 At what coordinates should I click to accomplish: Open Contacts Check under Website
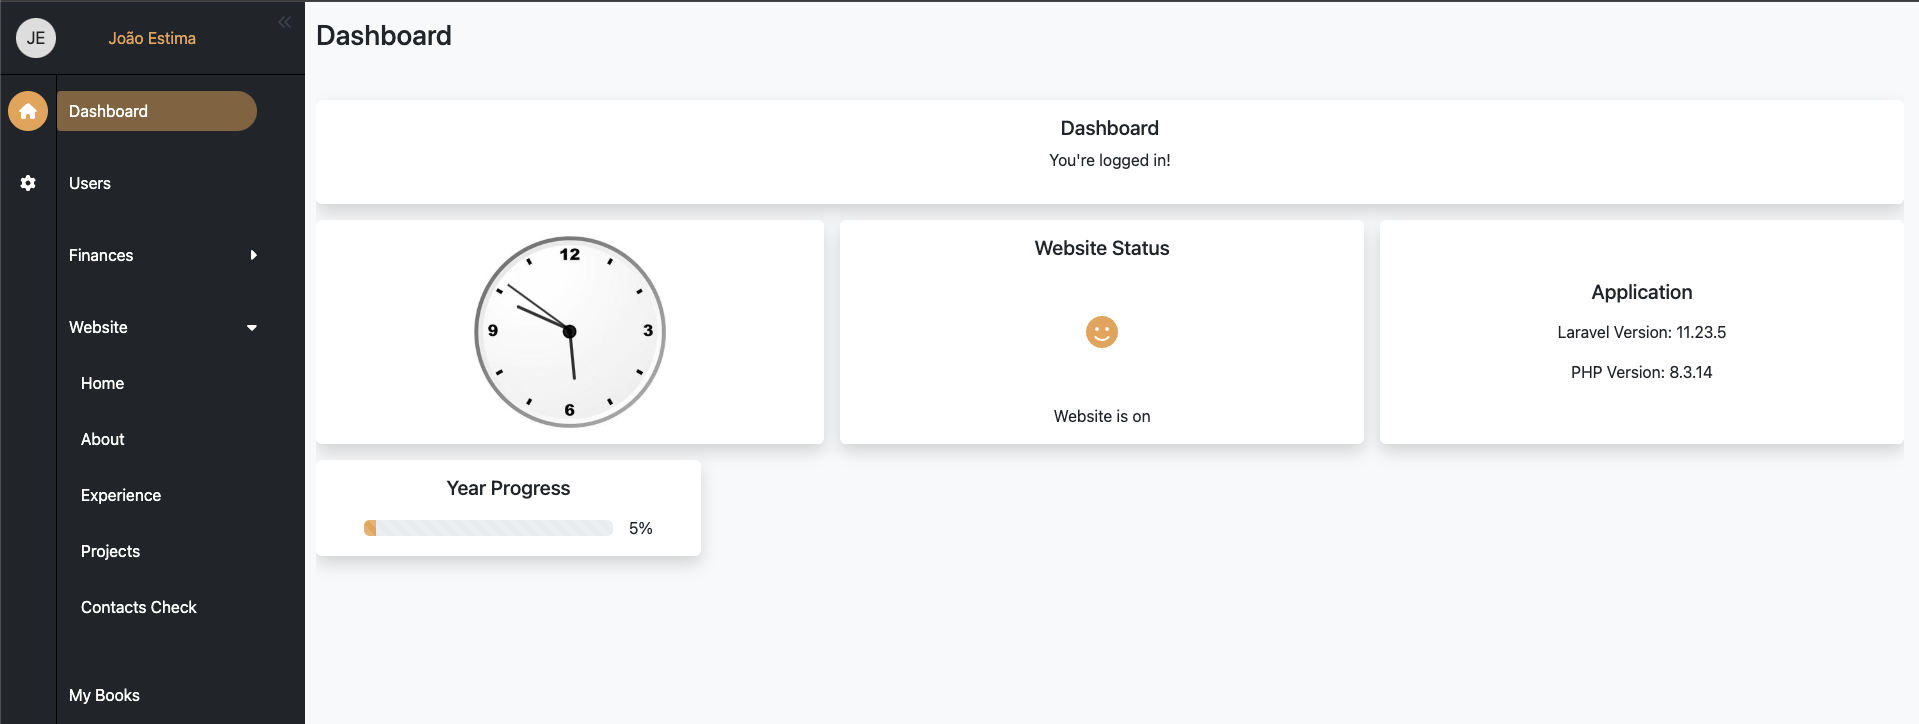(138, 607)
